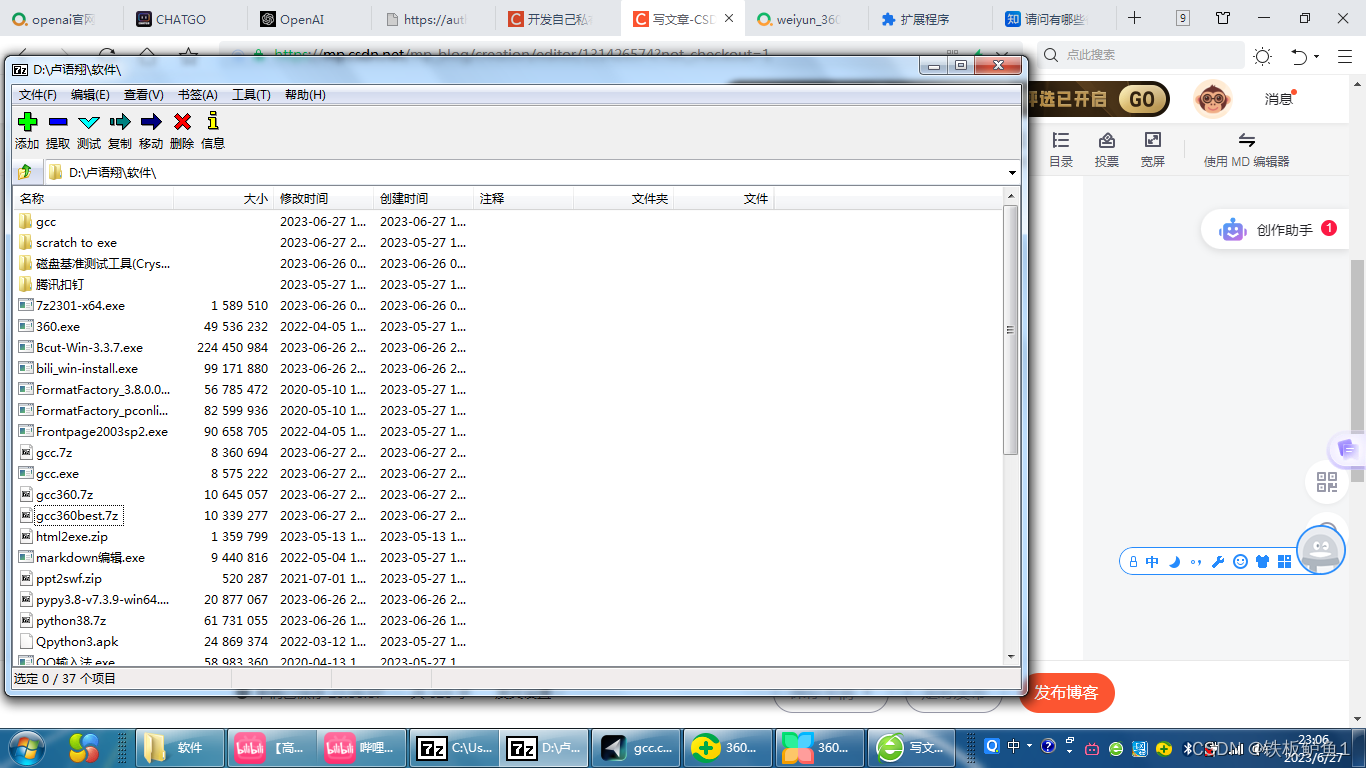Select the gcc.7z archive
Screen dimensions: 1366x768
point(54,453)
